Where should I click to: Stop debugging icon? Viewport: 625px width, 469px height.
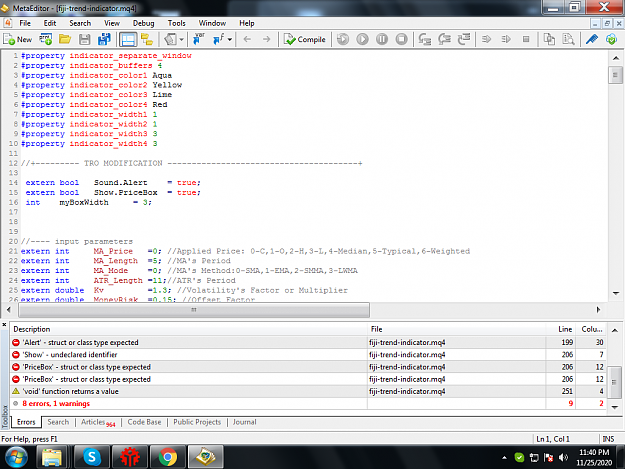coord(401,39)
